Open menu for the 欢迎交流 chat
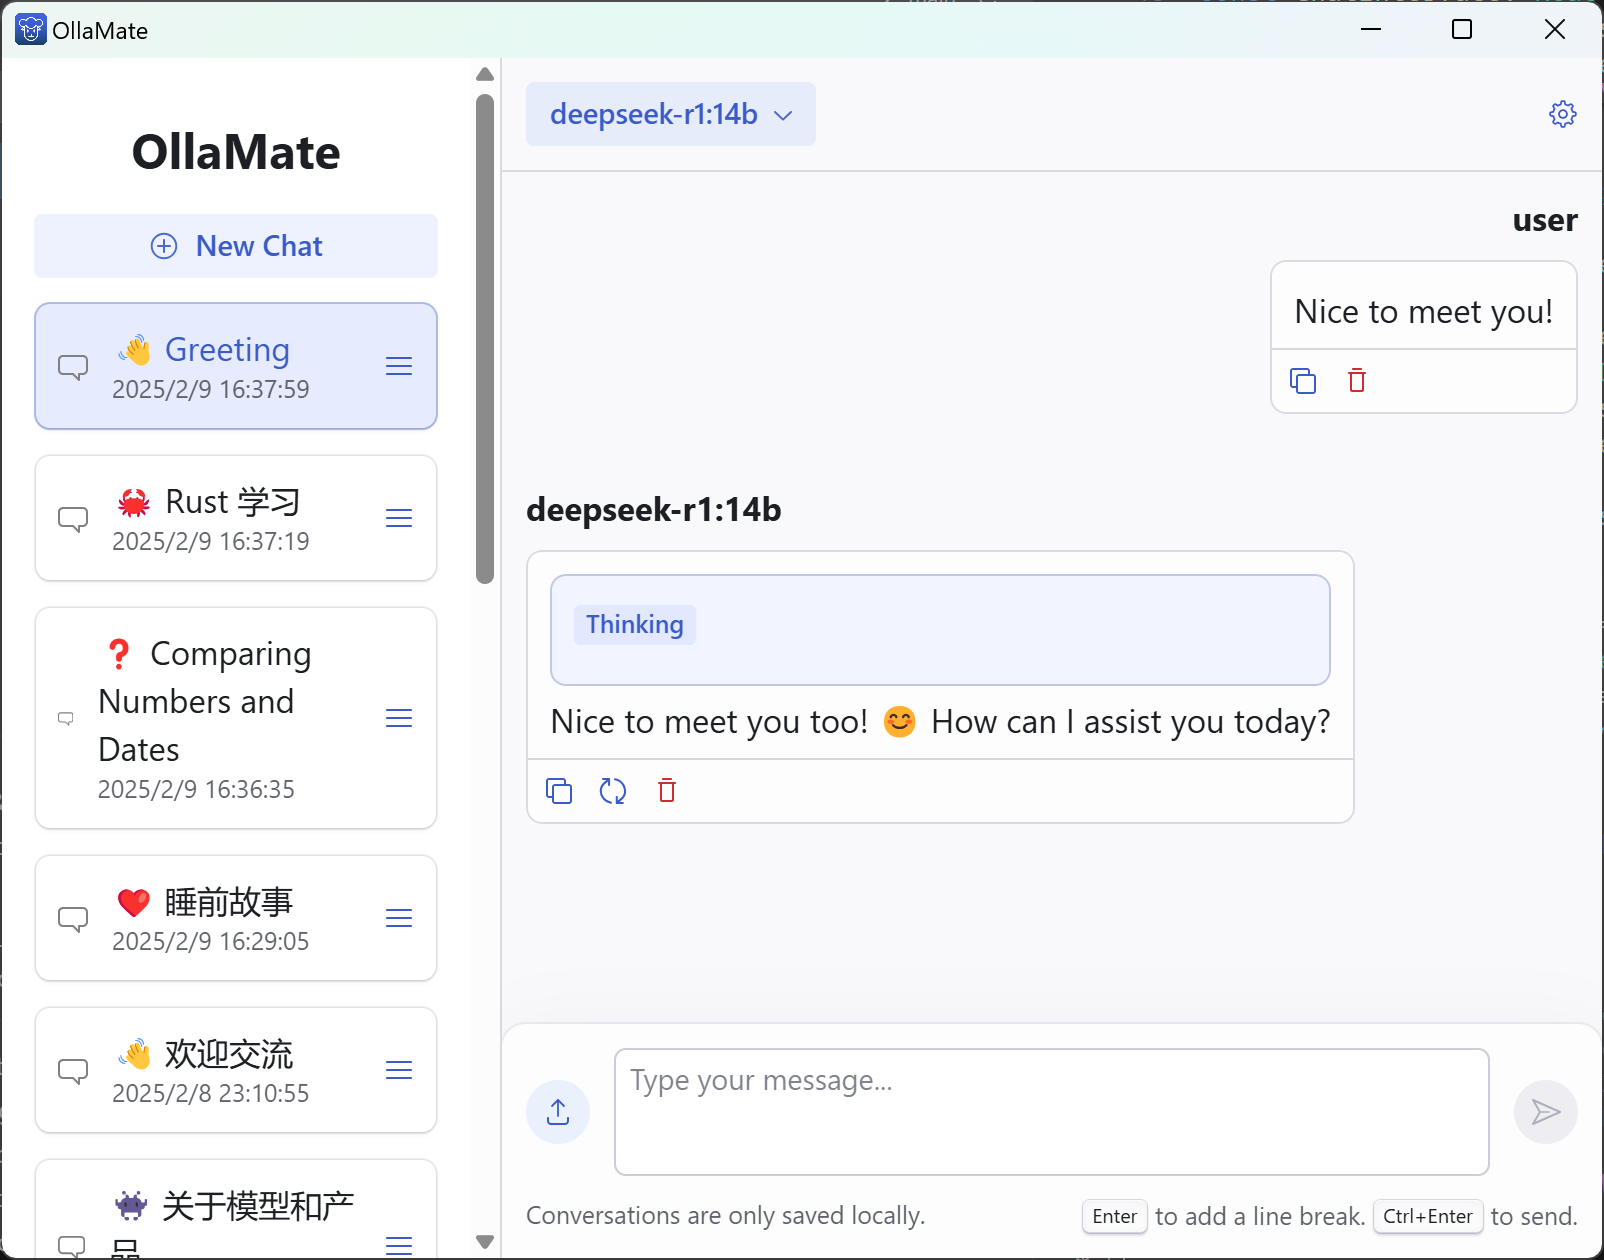This screenshot has height=1260, width=1604. (399, 1070)
